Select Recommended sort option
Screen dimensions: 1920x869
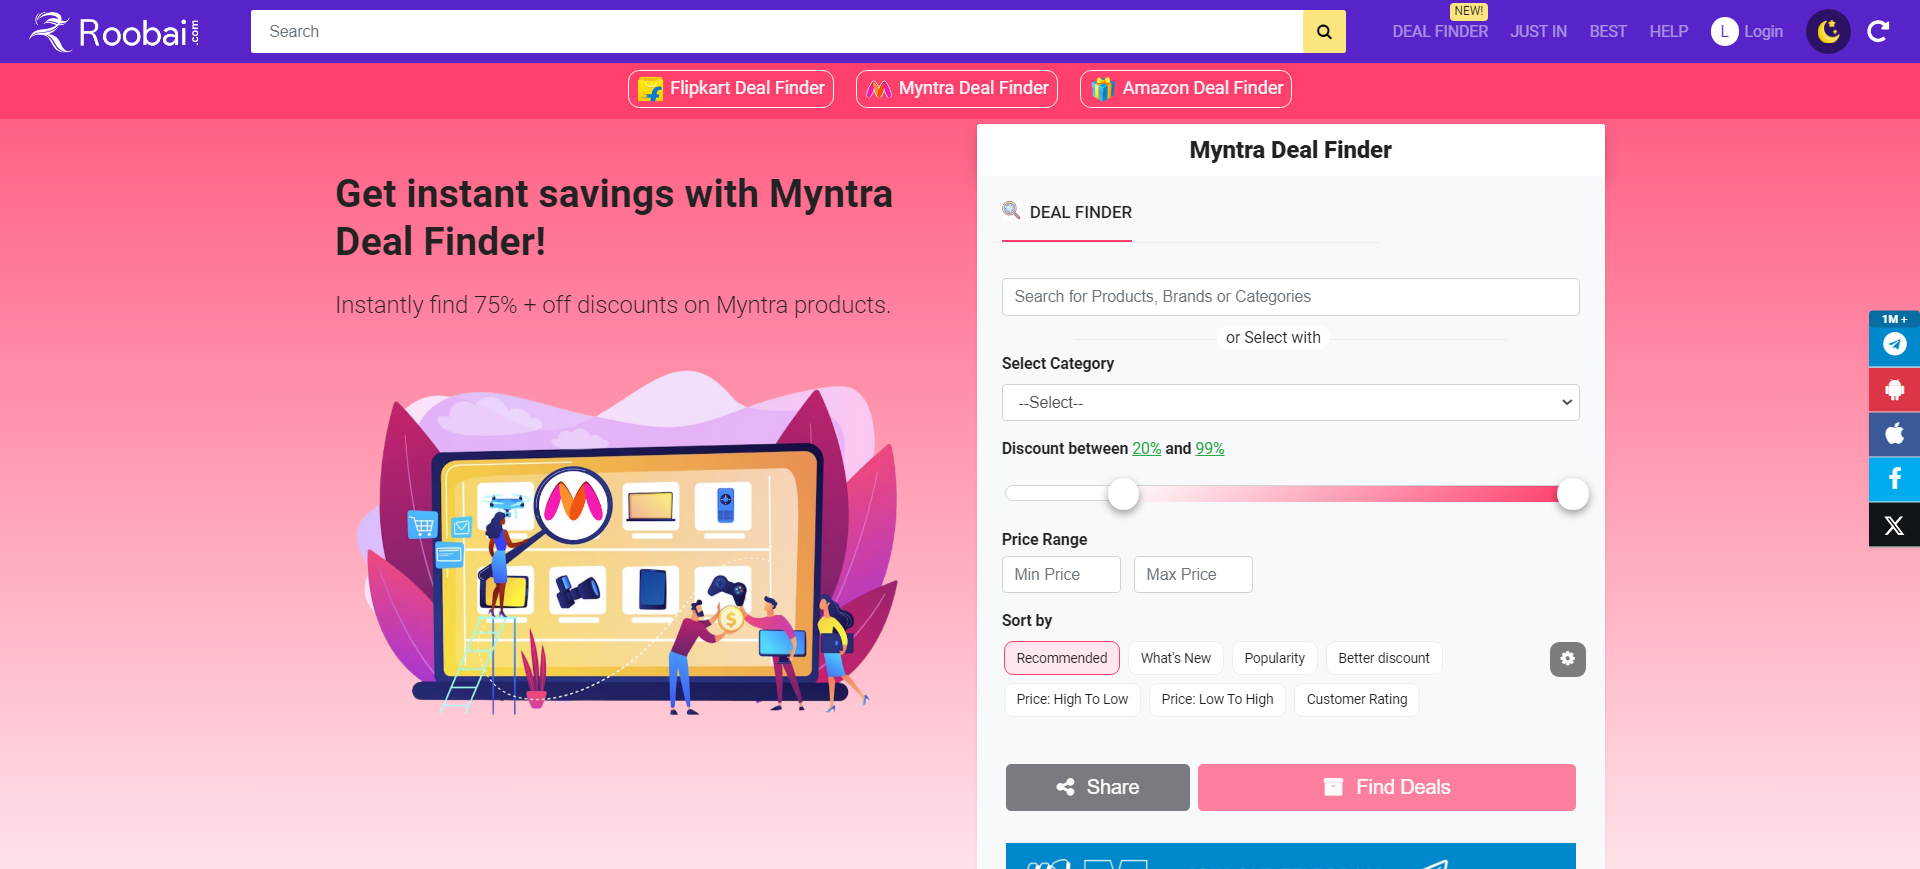pyautogui.click(x=1062, y=658)
